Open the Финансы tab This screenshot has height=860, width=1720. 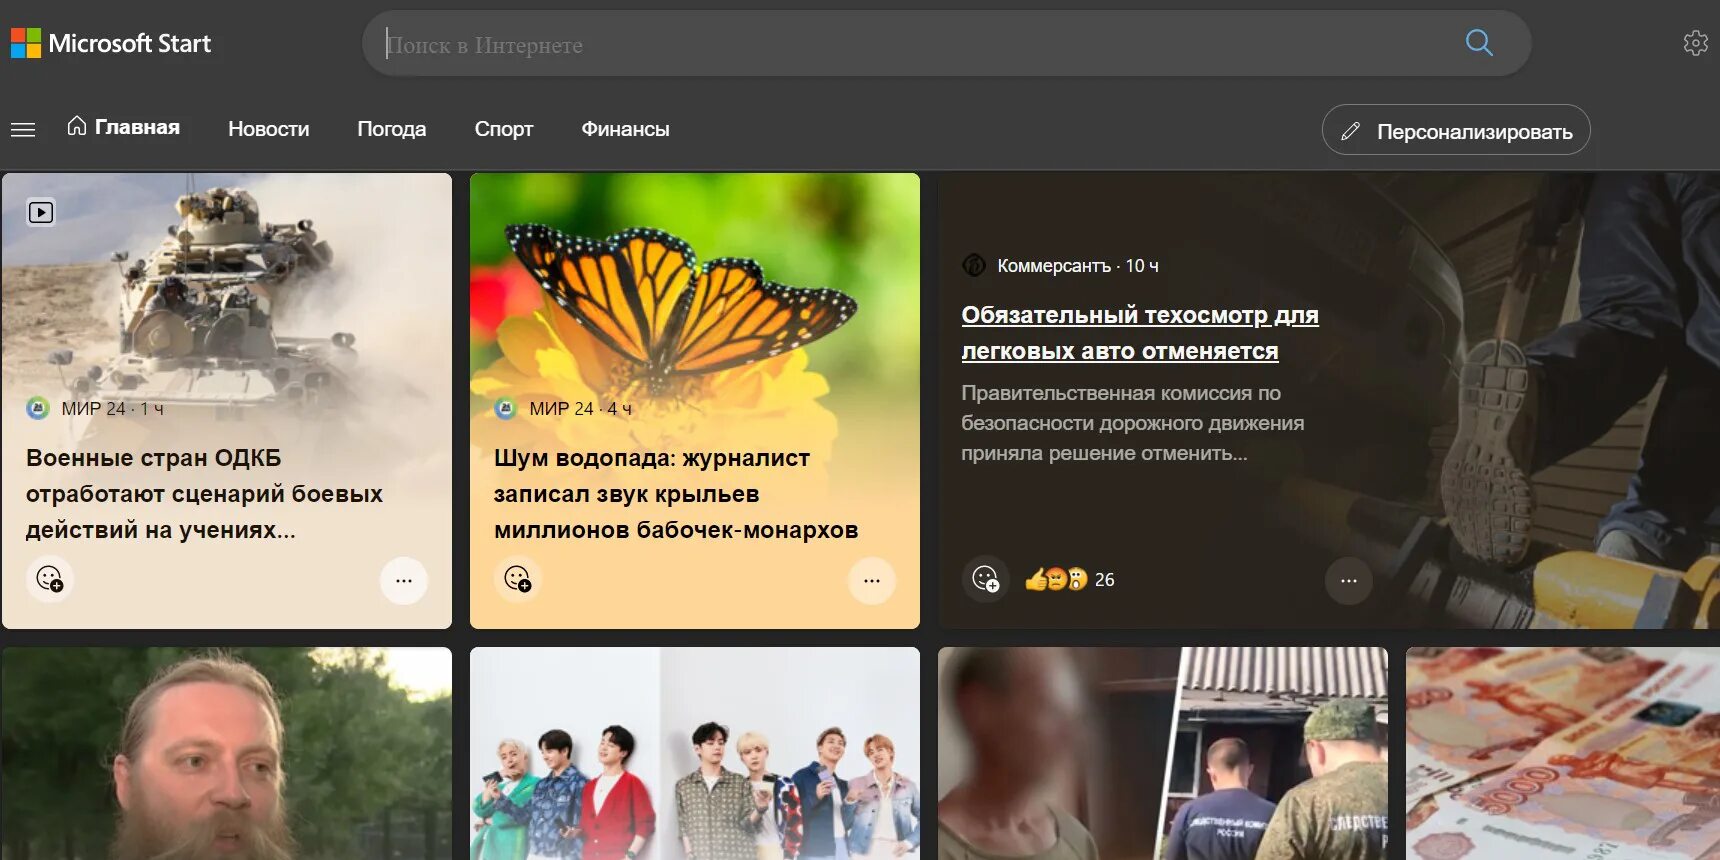click(626, 129)
